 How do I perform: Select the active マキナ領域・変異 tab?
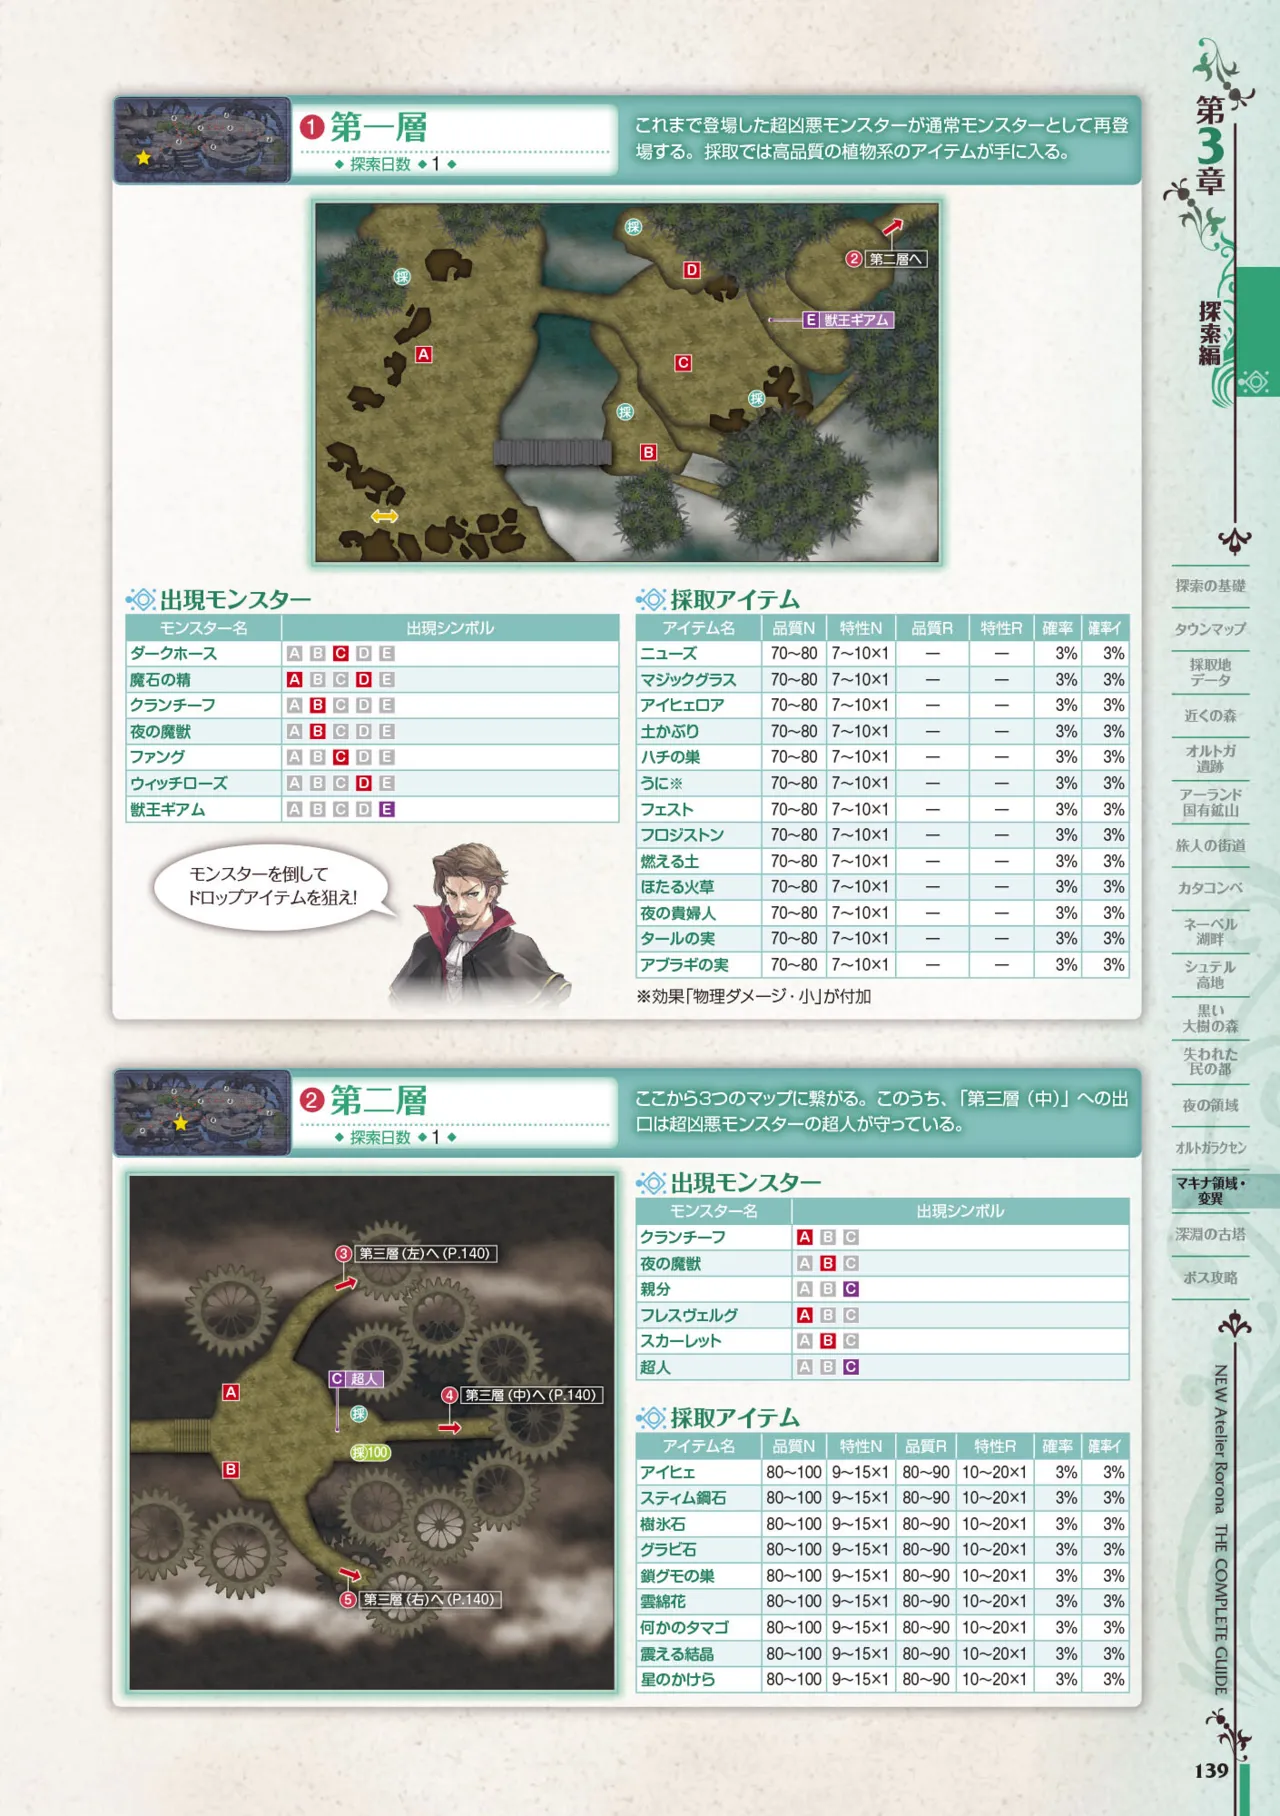(x=1211, y=1191)
